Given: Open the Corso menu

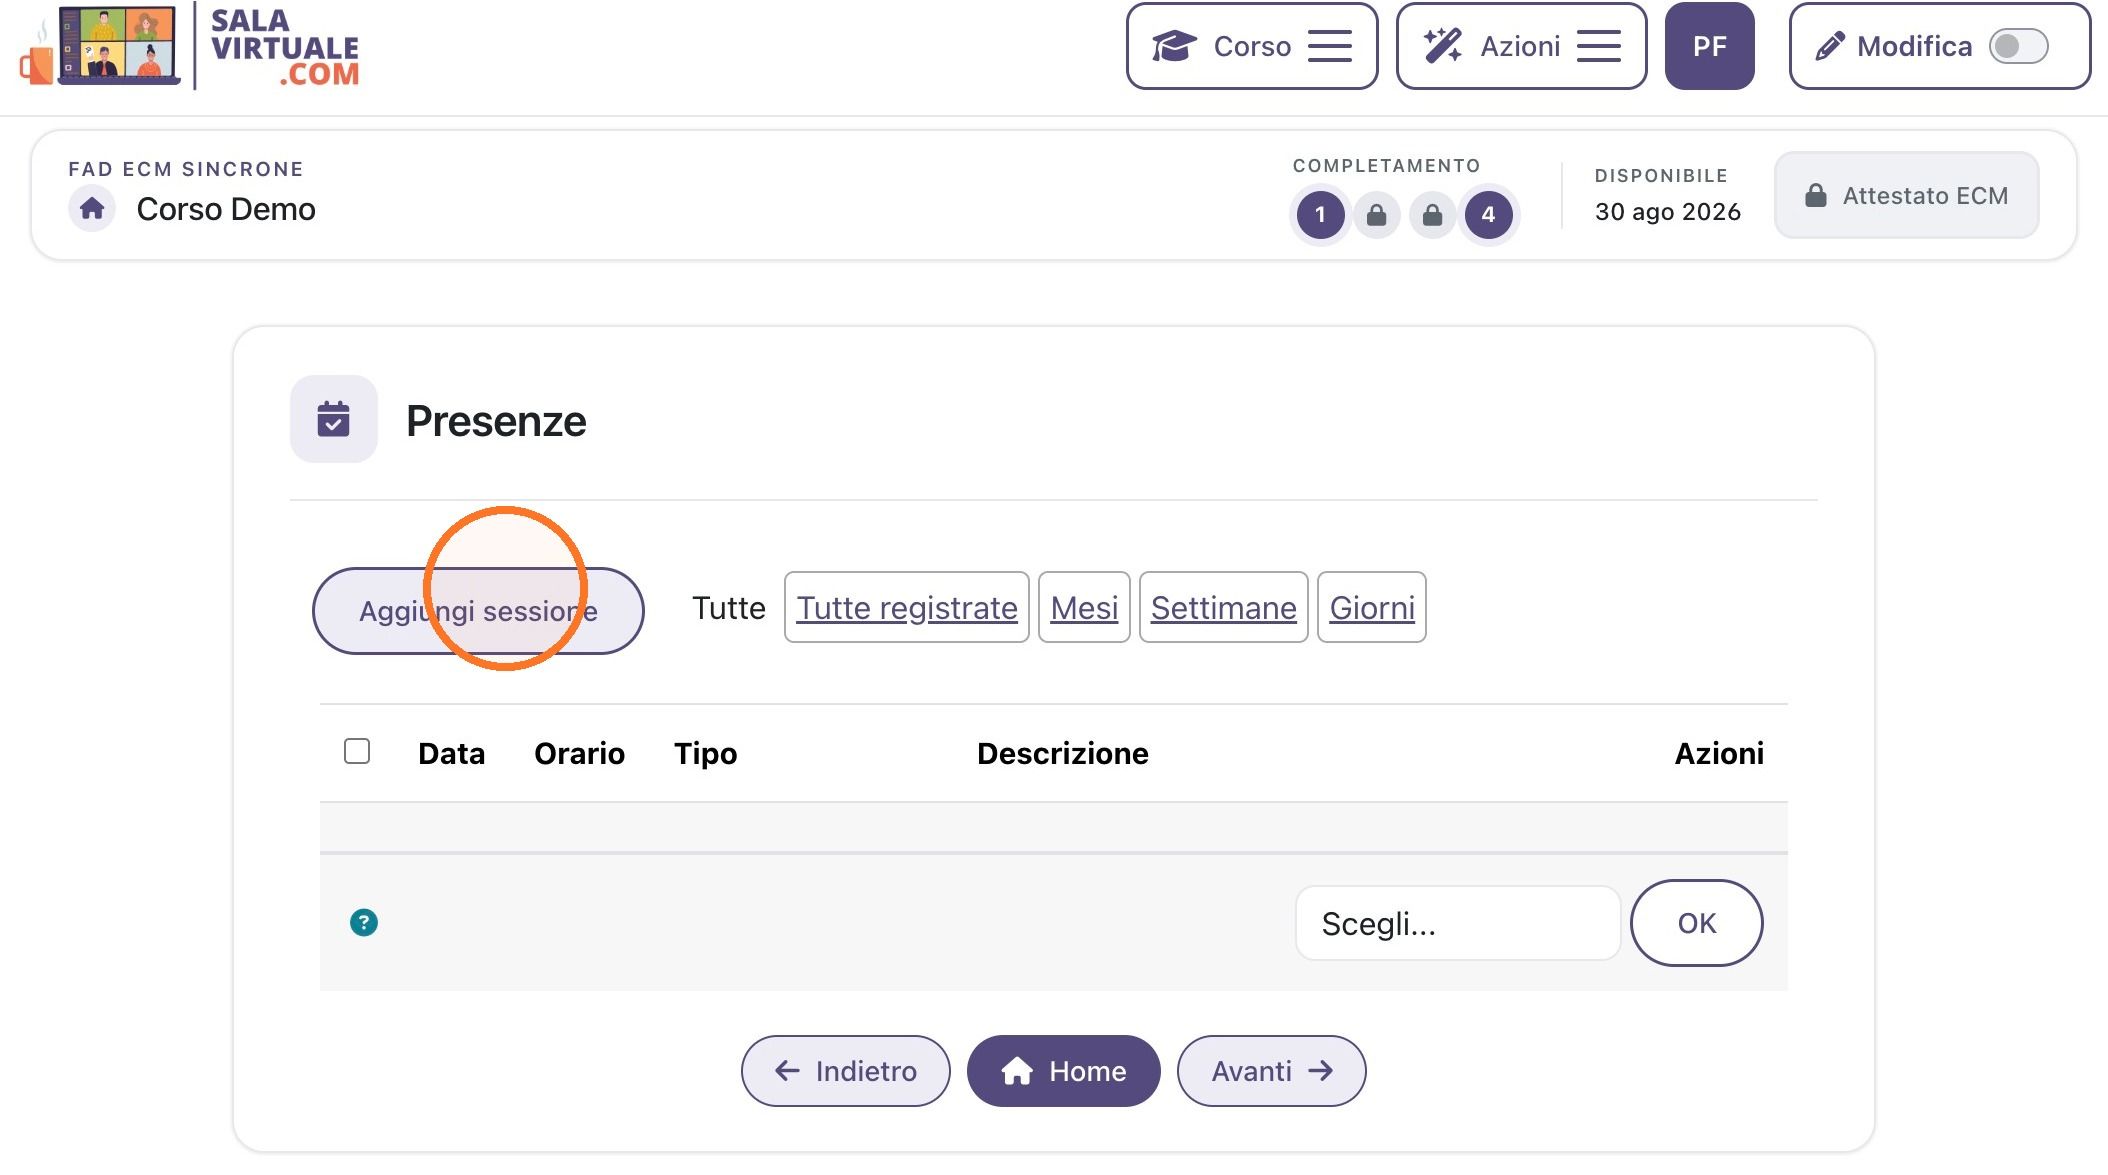Looking at the screenshot, I should [1252, 46].
